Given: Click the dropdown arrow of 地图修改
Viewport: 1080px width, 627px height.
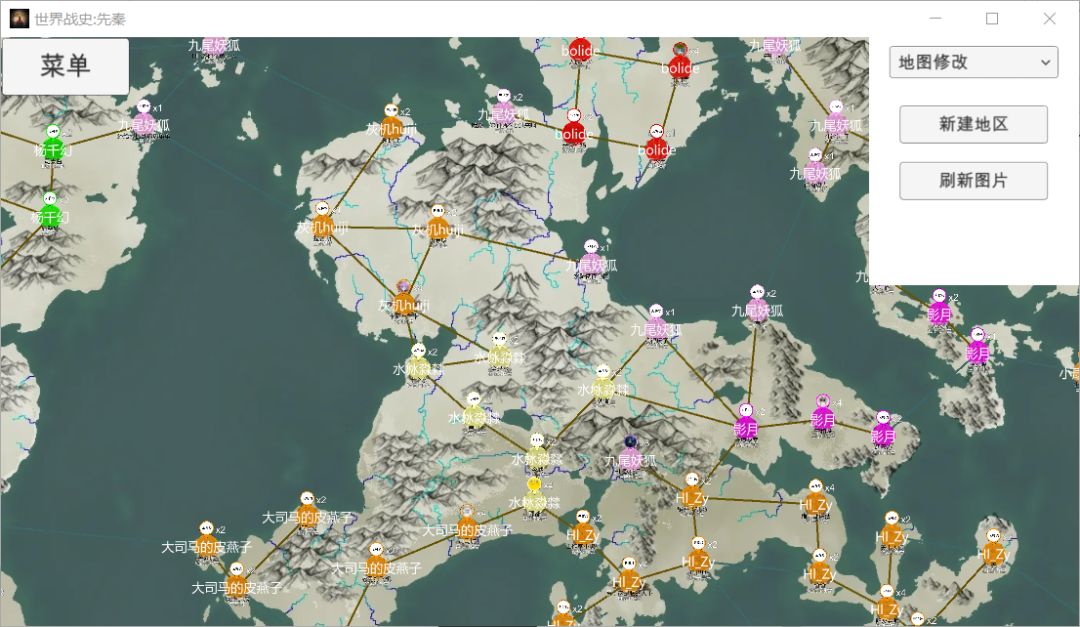Looking at the screenshot, I should coord(1046,63).
